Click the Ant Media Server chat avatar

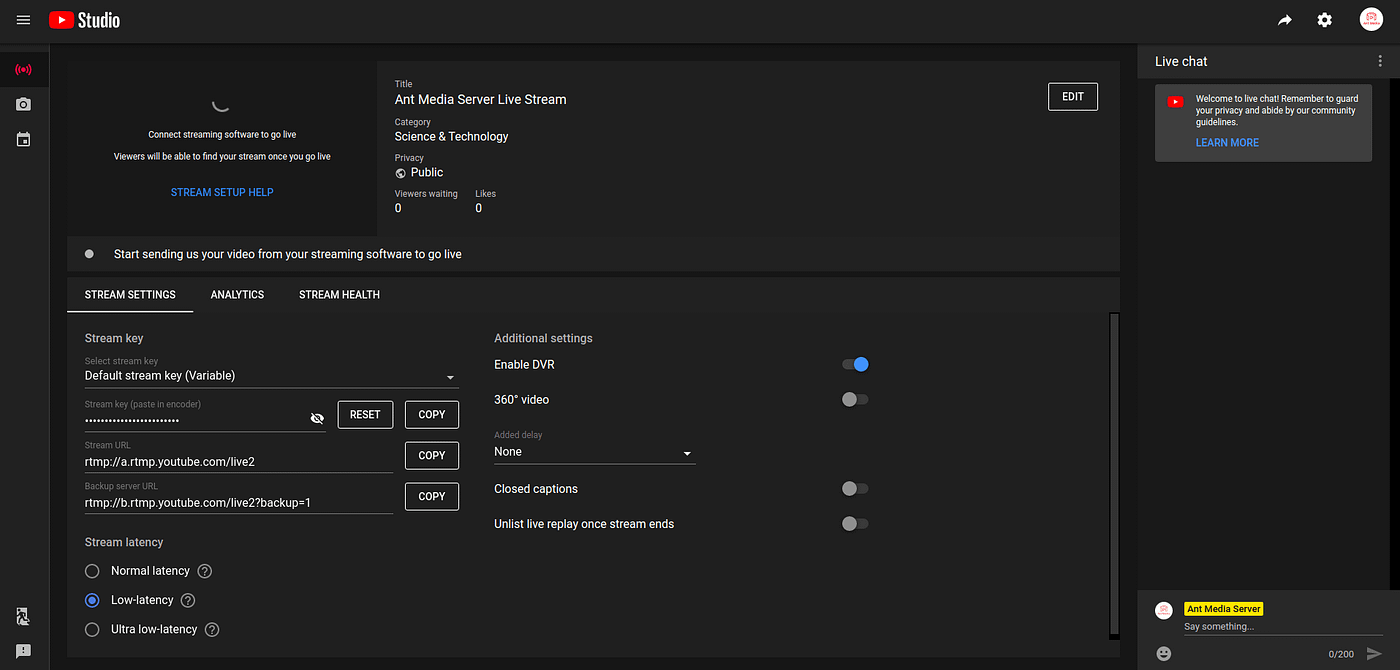pos(1164,610)
